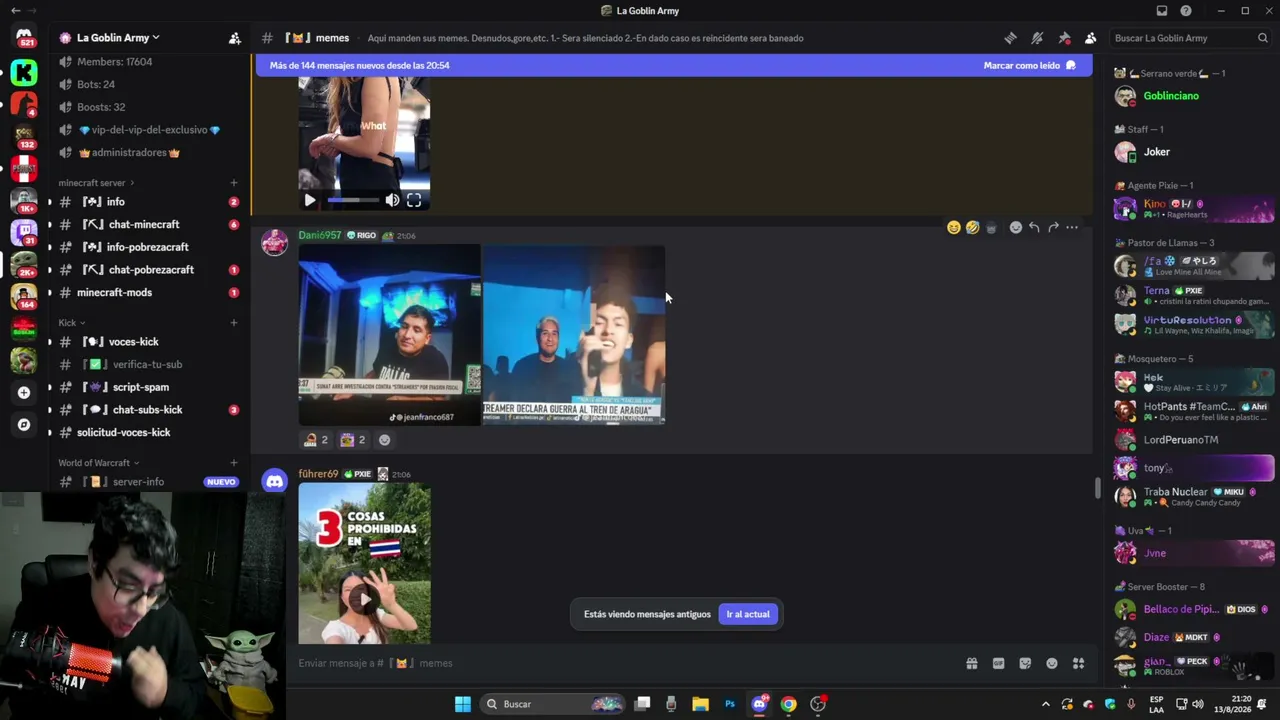Viewport: 1280px width, 720px height.
Task: Add reaction emoji on Dani6957 message
Action: [1016, 227]
